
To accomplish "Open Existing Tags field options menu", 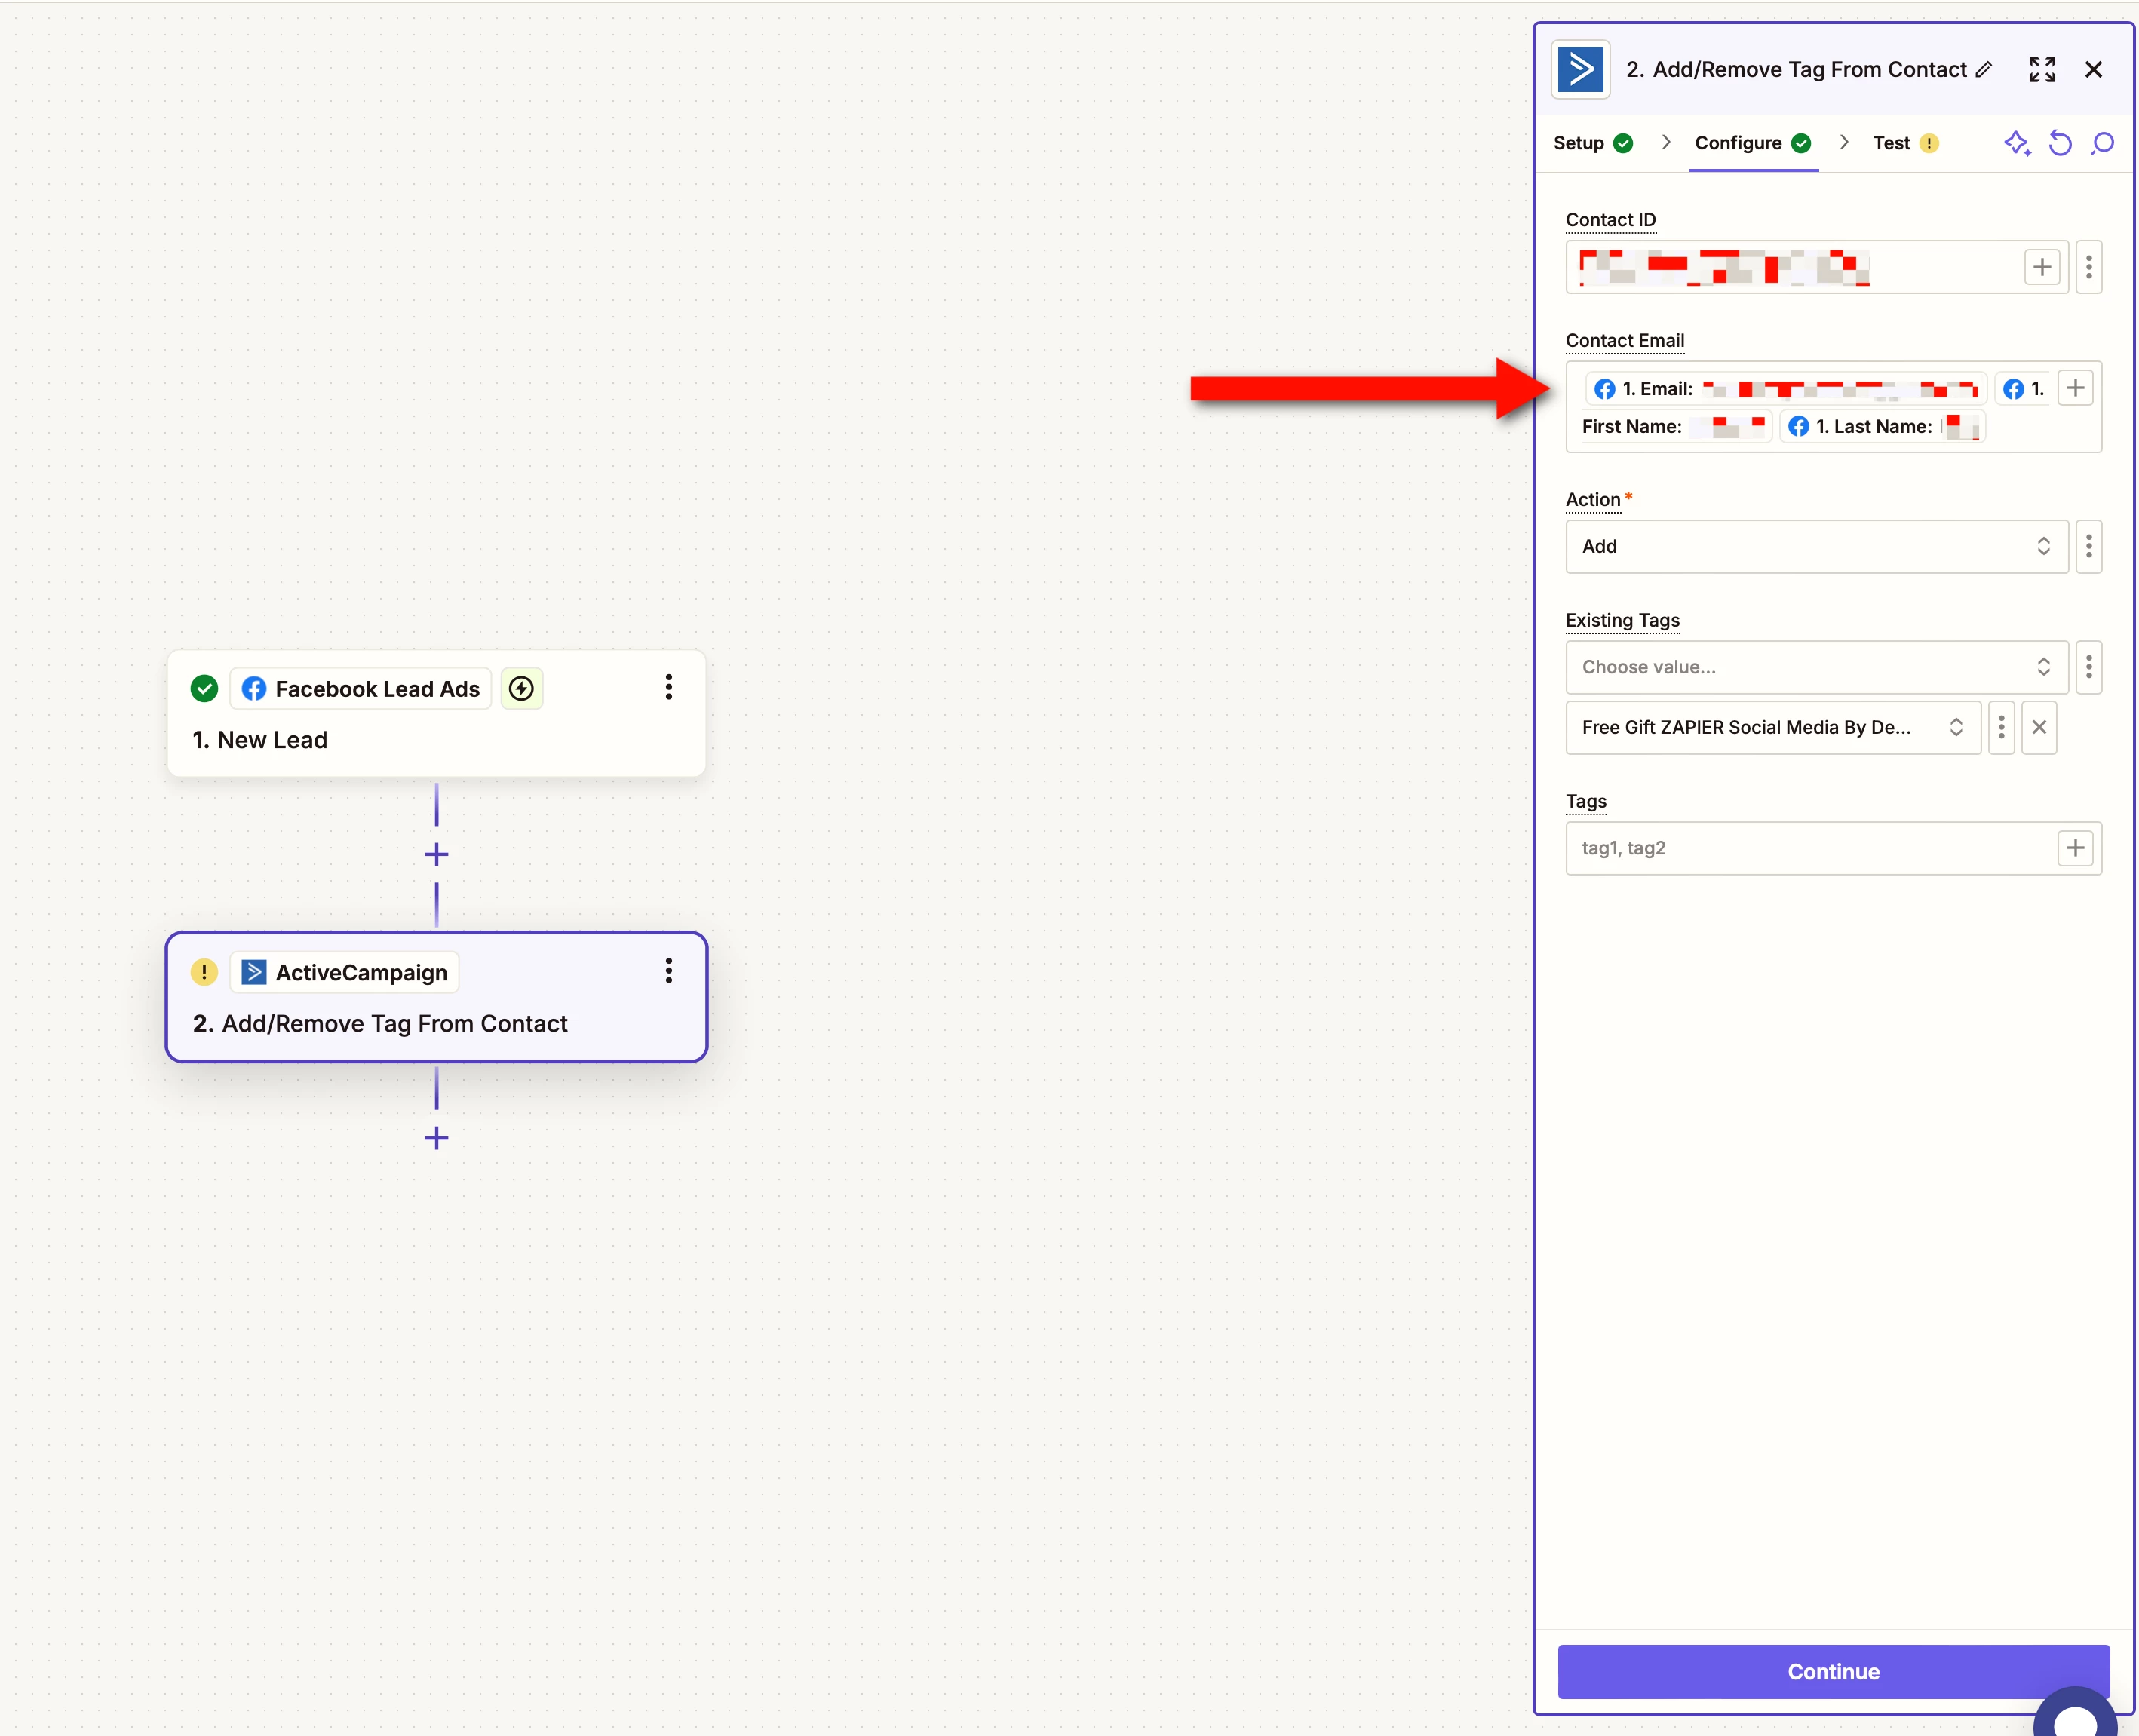I will pyautogui.click(x=2089, y=667).
